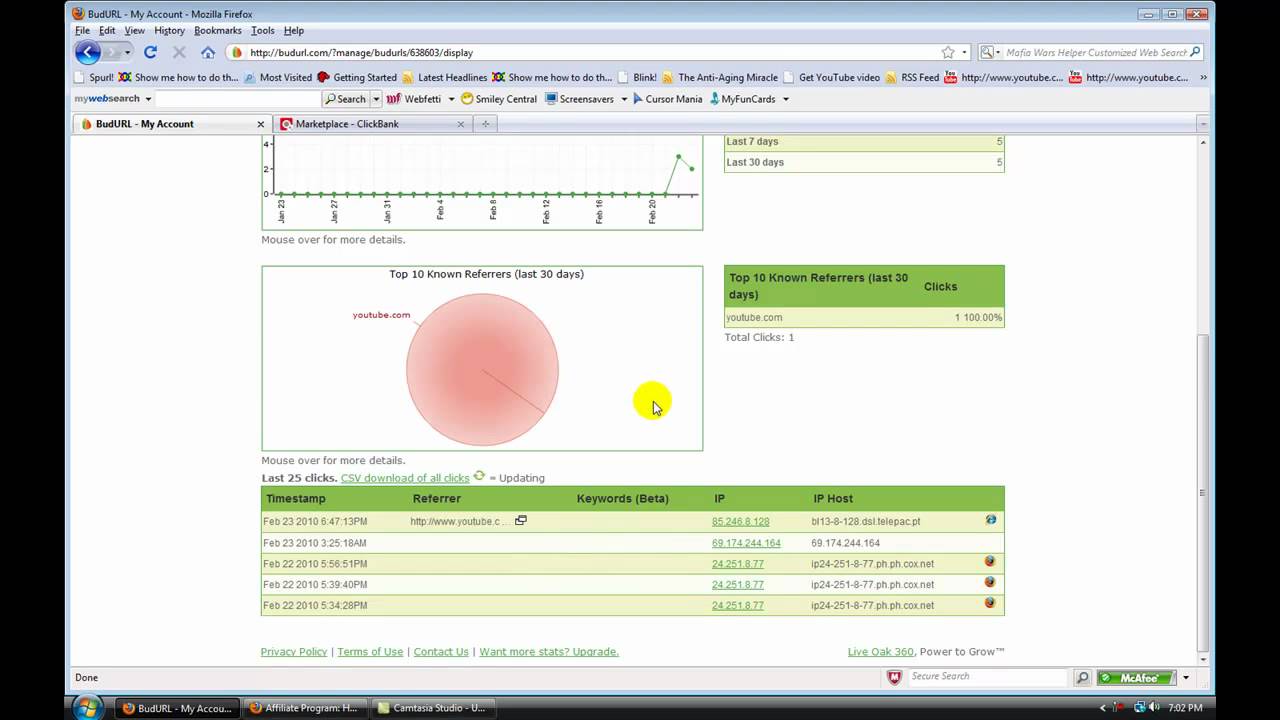This screenshot has width=1280, height=720.
Task: Open the Help menu
Action: click(x=294, y=31)
